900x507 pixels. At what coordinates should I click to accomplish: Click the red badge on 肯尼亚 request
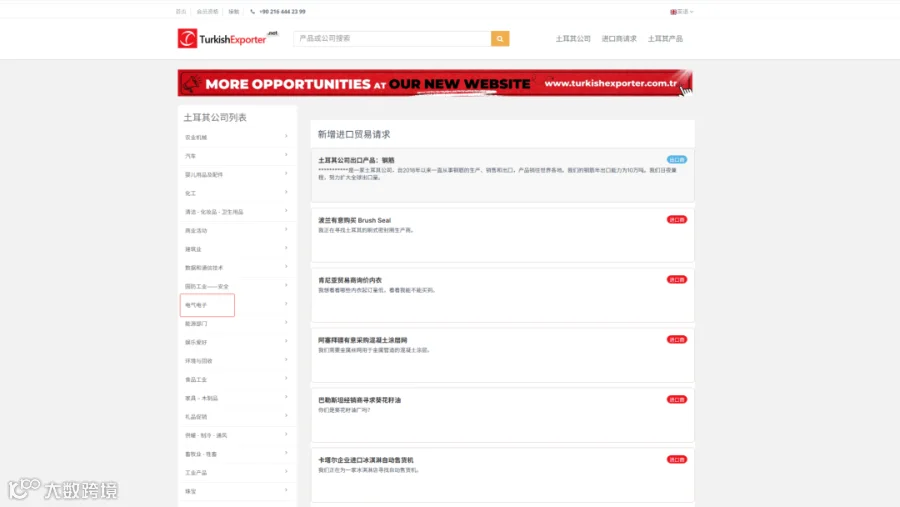(x=677, y=280)
